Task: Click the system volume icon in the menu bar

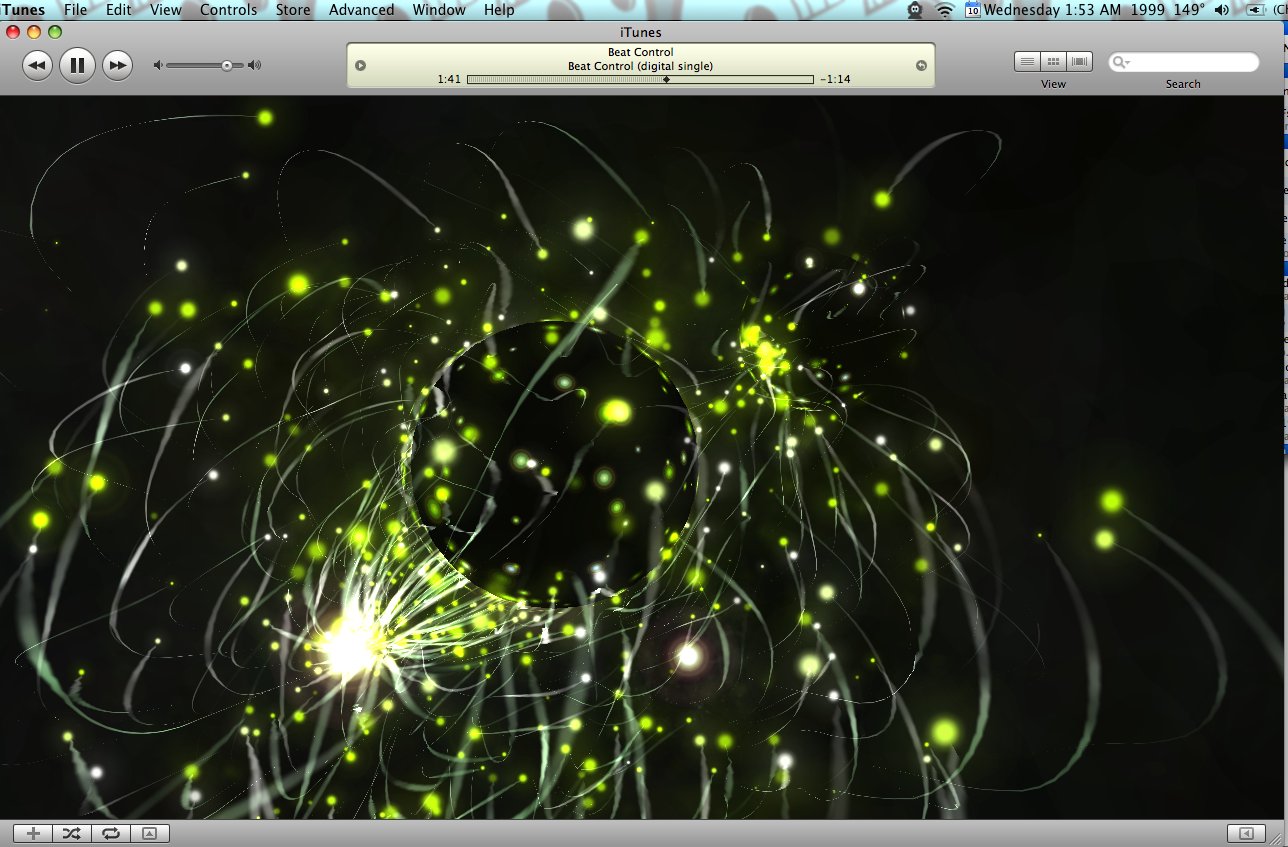Action: [x=1222, y=10]
